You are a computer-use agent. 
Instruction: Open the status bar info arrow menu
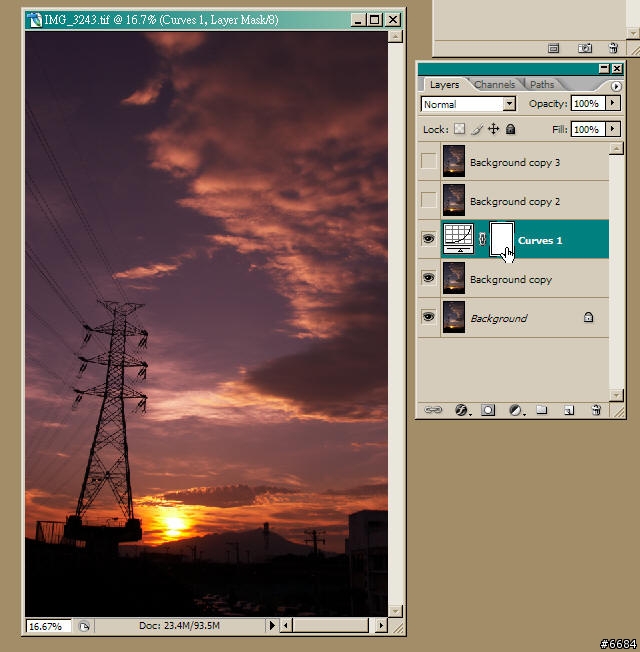(272, 625)
